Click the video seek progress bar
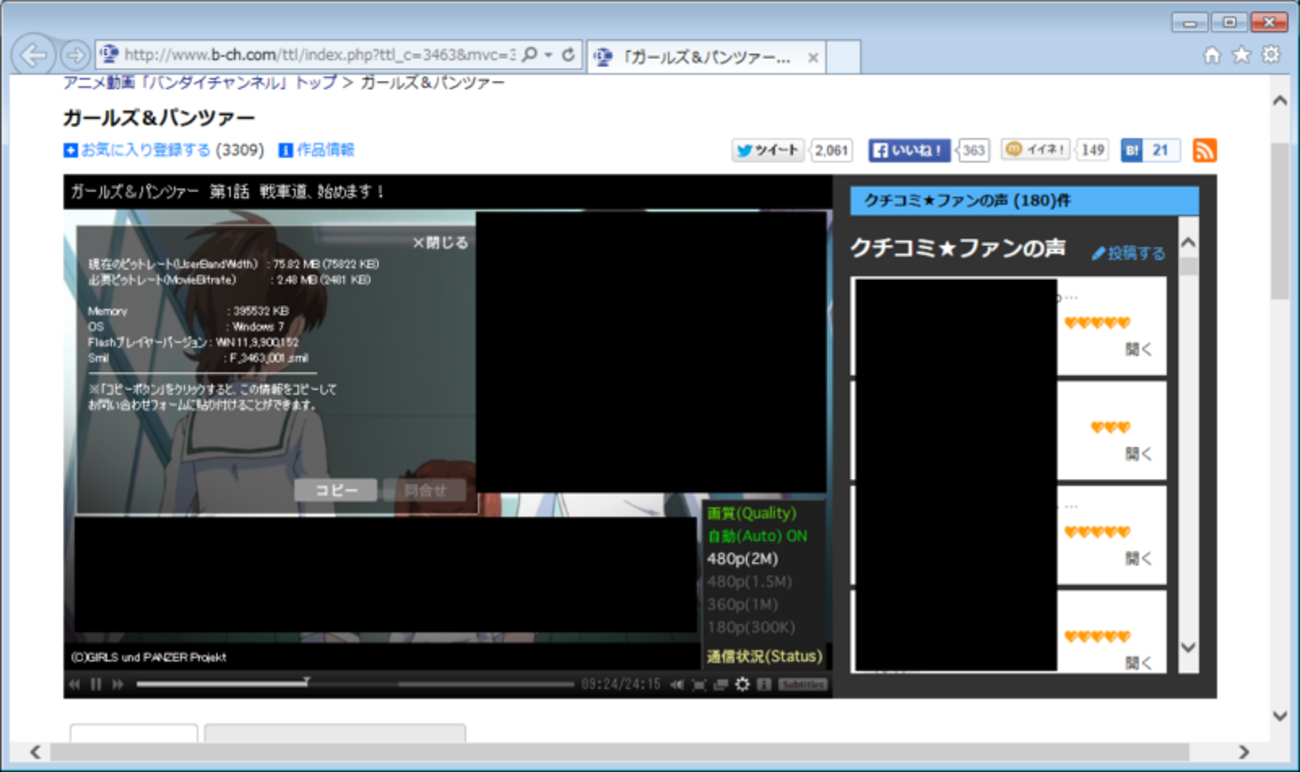 (355, 684)
